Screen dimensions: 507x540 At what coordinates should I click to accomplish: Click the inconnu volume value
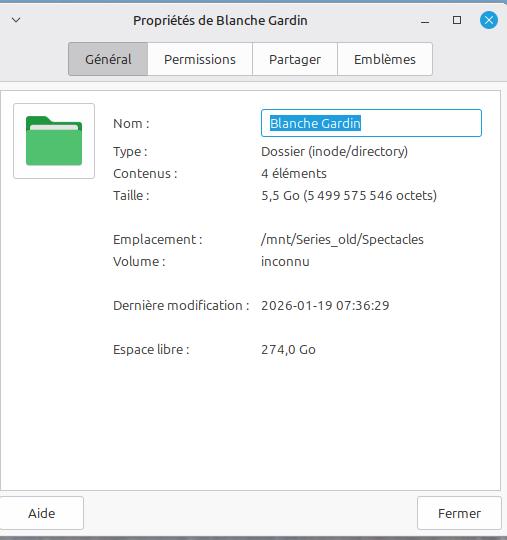click(x=285, y=261)
